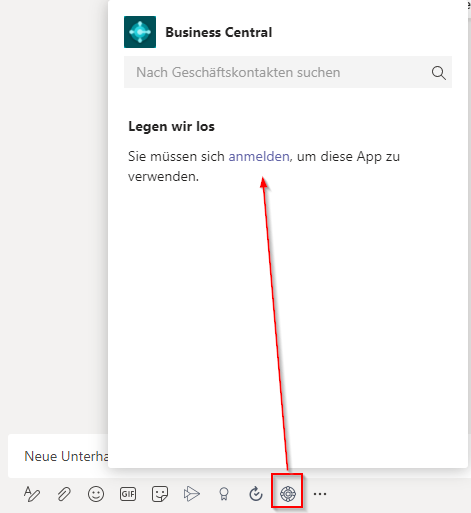The width and height of the screenshot is (471, 513).
Task: Click the Business Central toolbar icon
Action: click(x=288, y=494)
